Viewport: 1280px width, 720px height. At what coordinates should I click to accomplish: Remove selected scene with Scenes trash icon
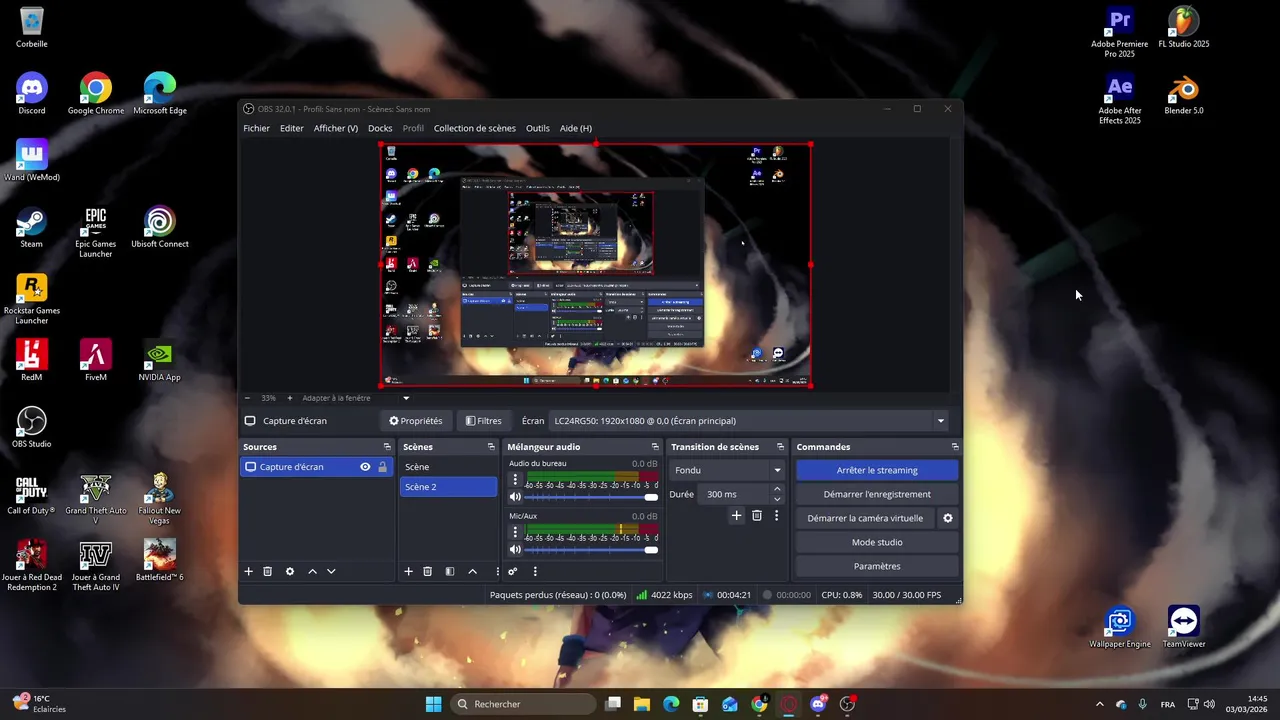pyautogui.click(x=427, y=571)
